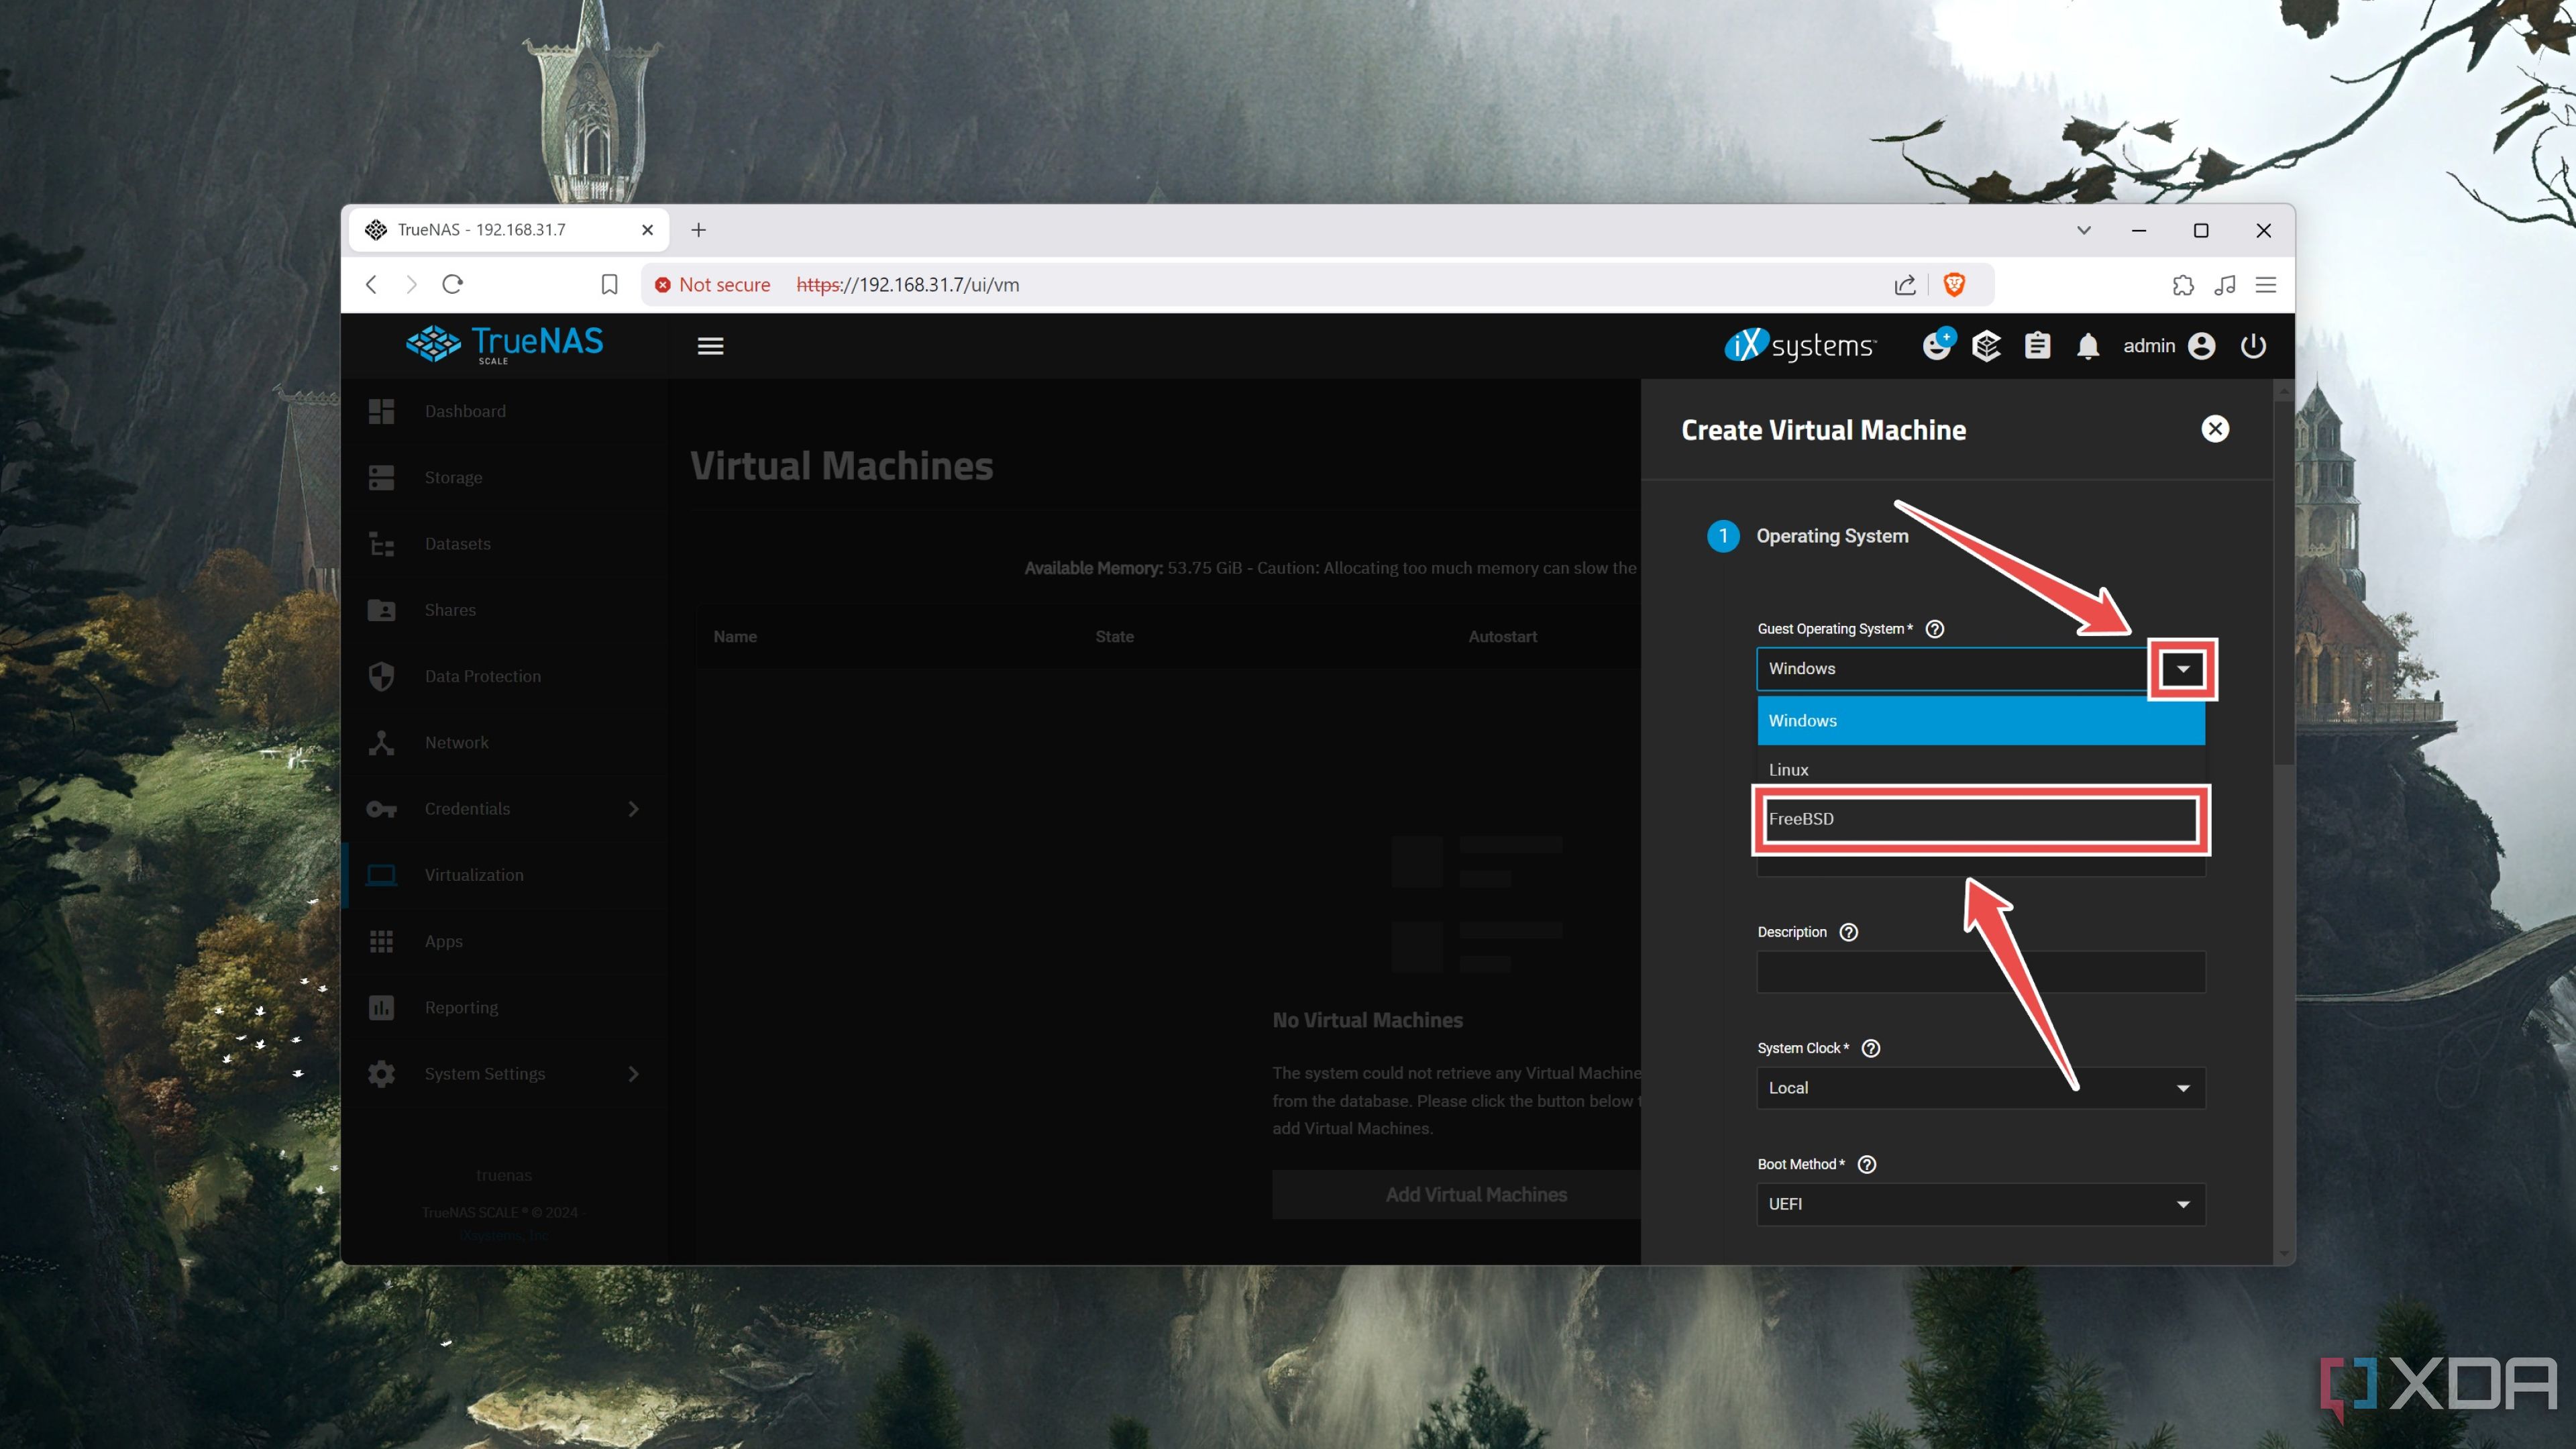Open the Jobs clipboard icon

click(2037, 346)
